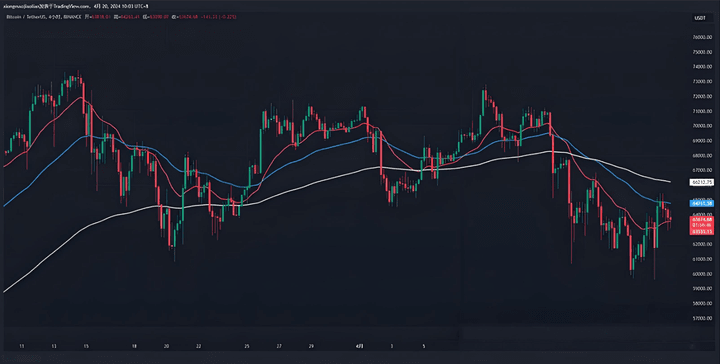Viewport: 720px width, 364px height.
Task: Click the 5 date marker on time axis
Action: point(424,346)
